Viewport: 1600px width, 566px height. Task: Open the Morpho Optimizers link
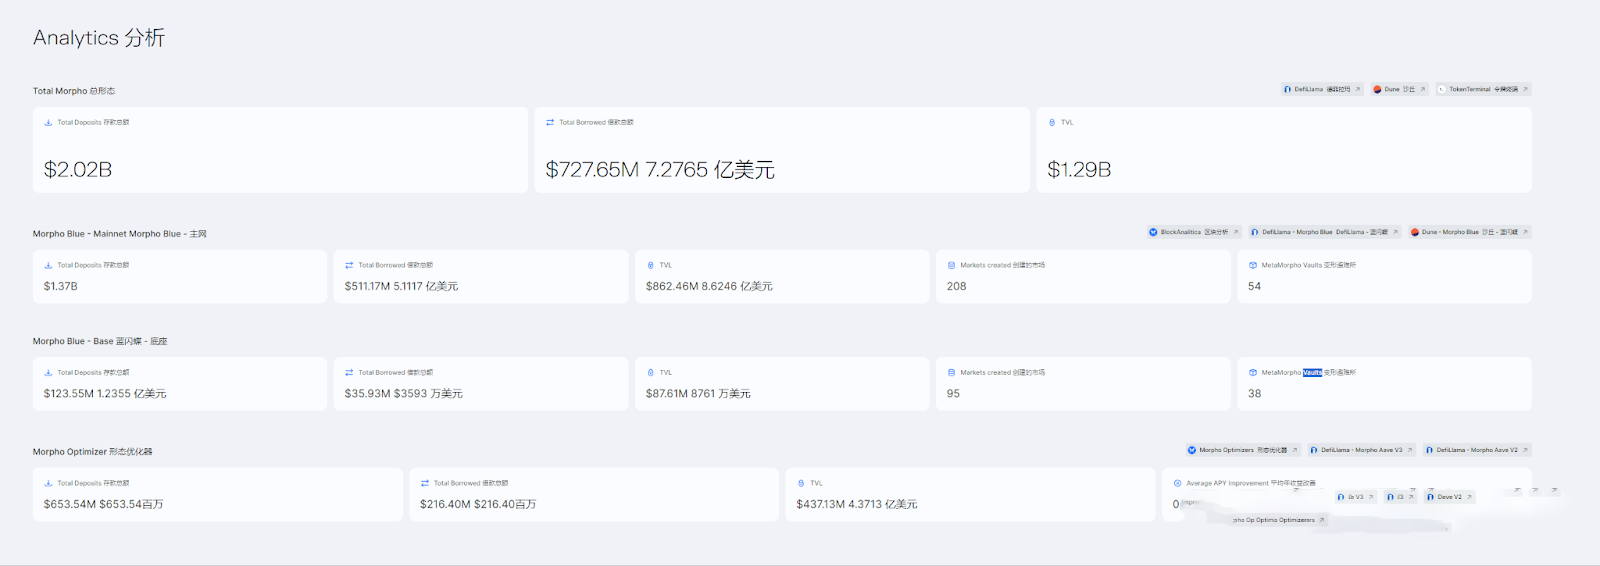click(1243, 450)
